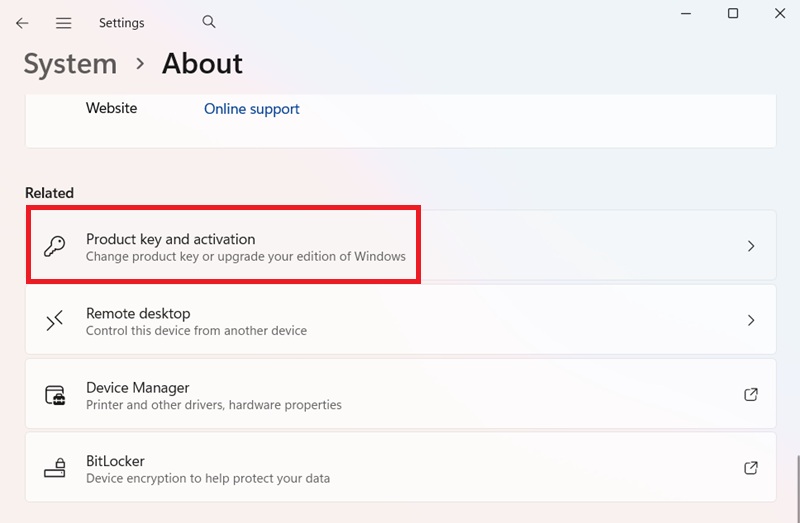Maximize the Settings window
The height and width of the screenshot is (523, 800).
(733, 14)
